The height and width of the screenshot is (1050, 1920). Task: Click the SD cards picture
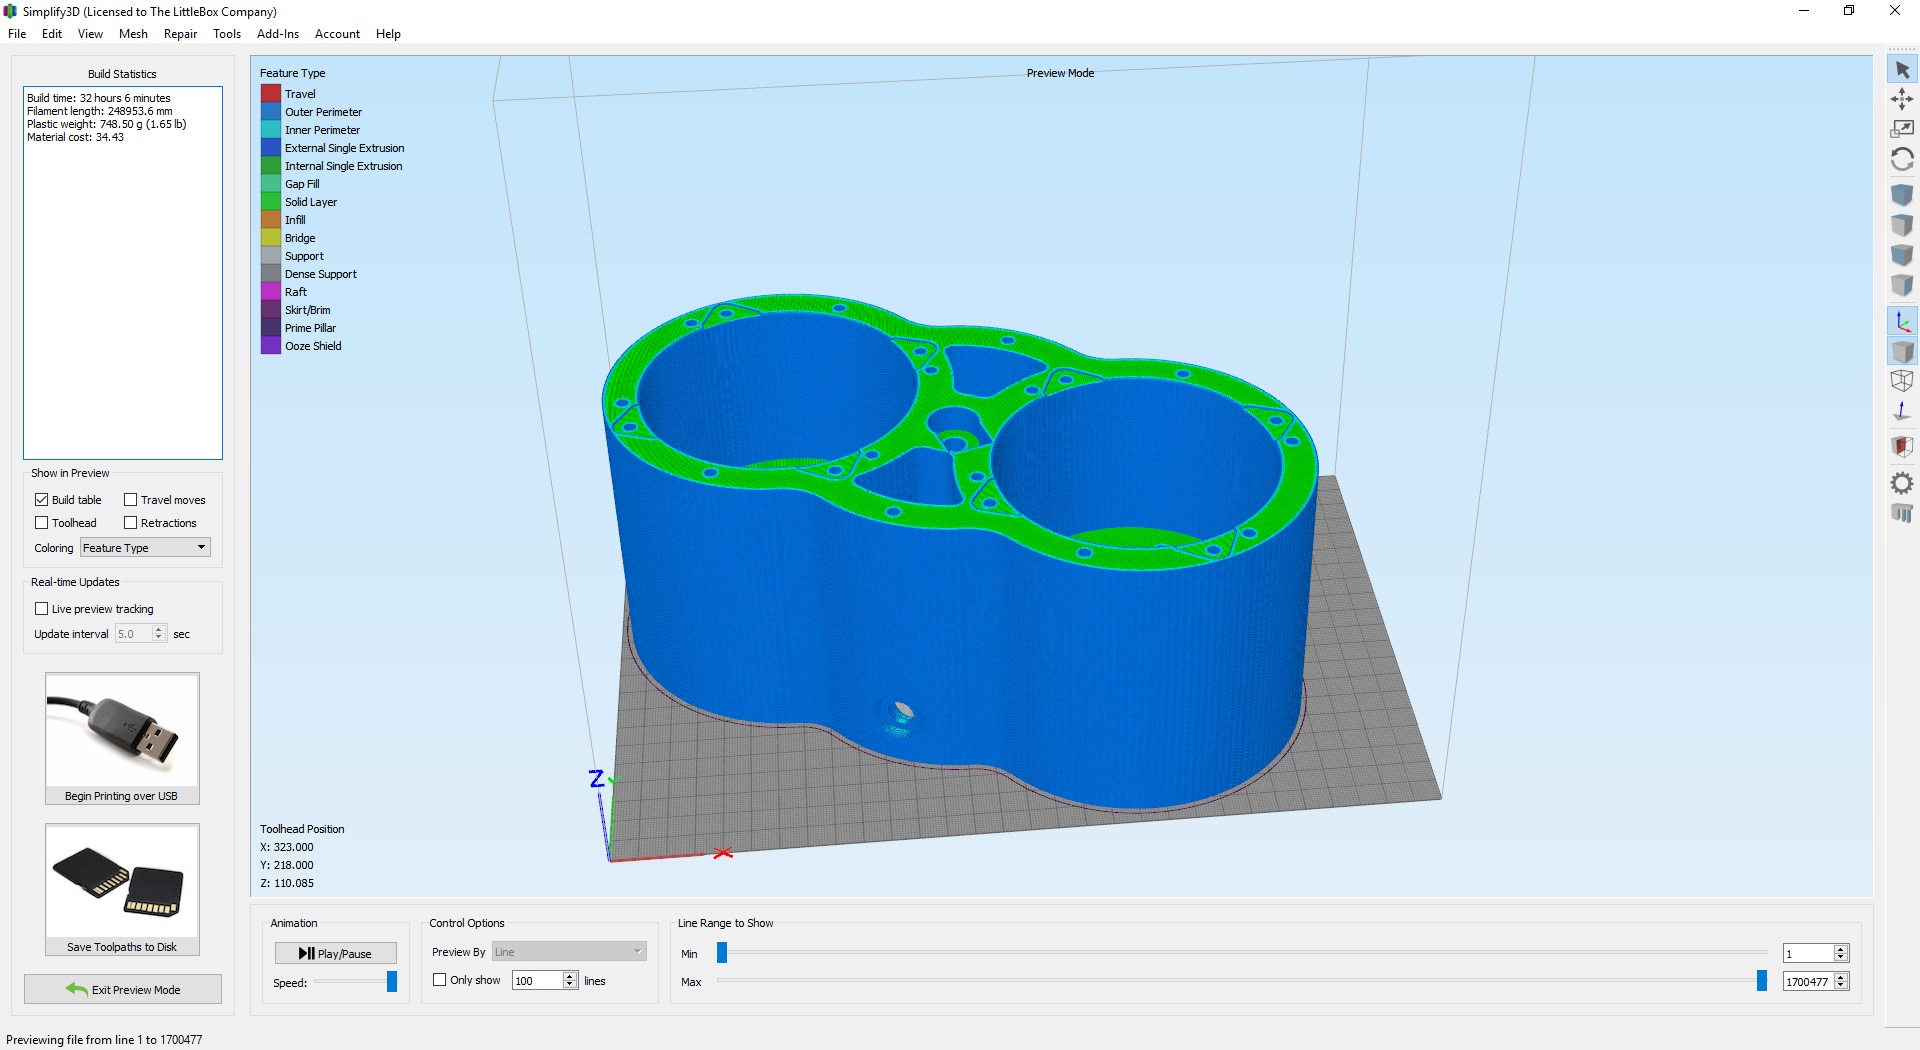click(122, 882)
